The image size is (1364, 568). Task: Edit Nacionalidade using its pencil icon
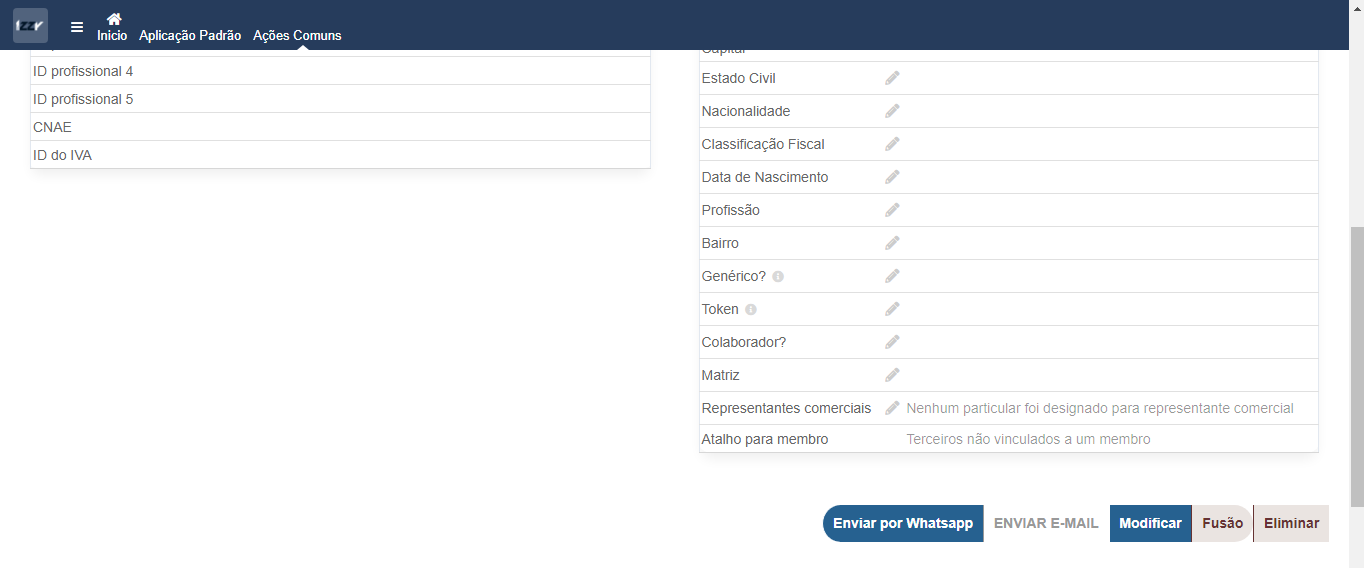click(x=892, y=111)
